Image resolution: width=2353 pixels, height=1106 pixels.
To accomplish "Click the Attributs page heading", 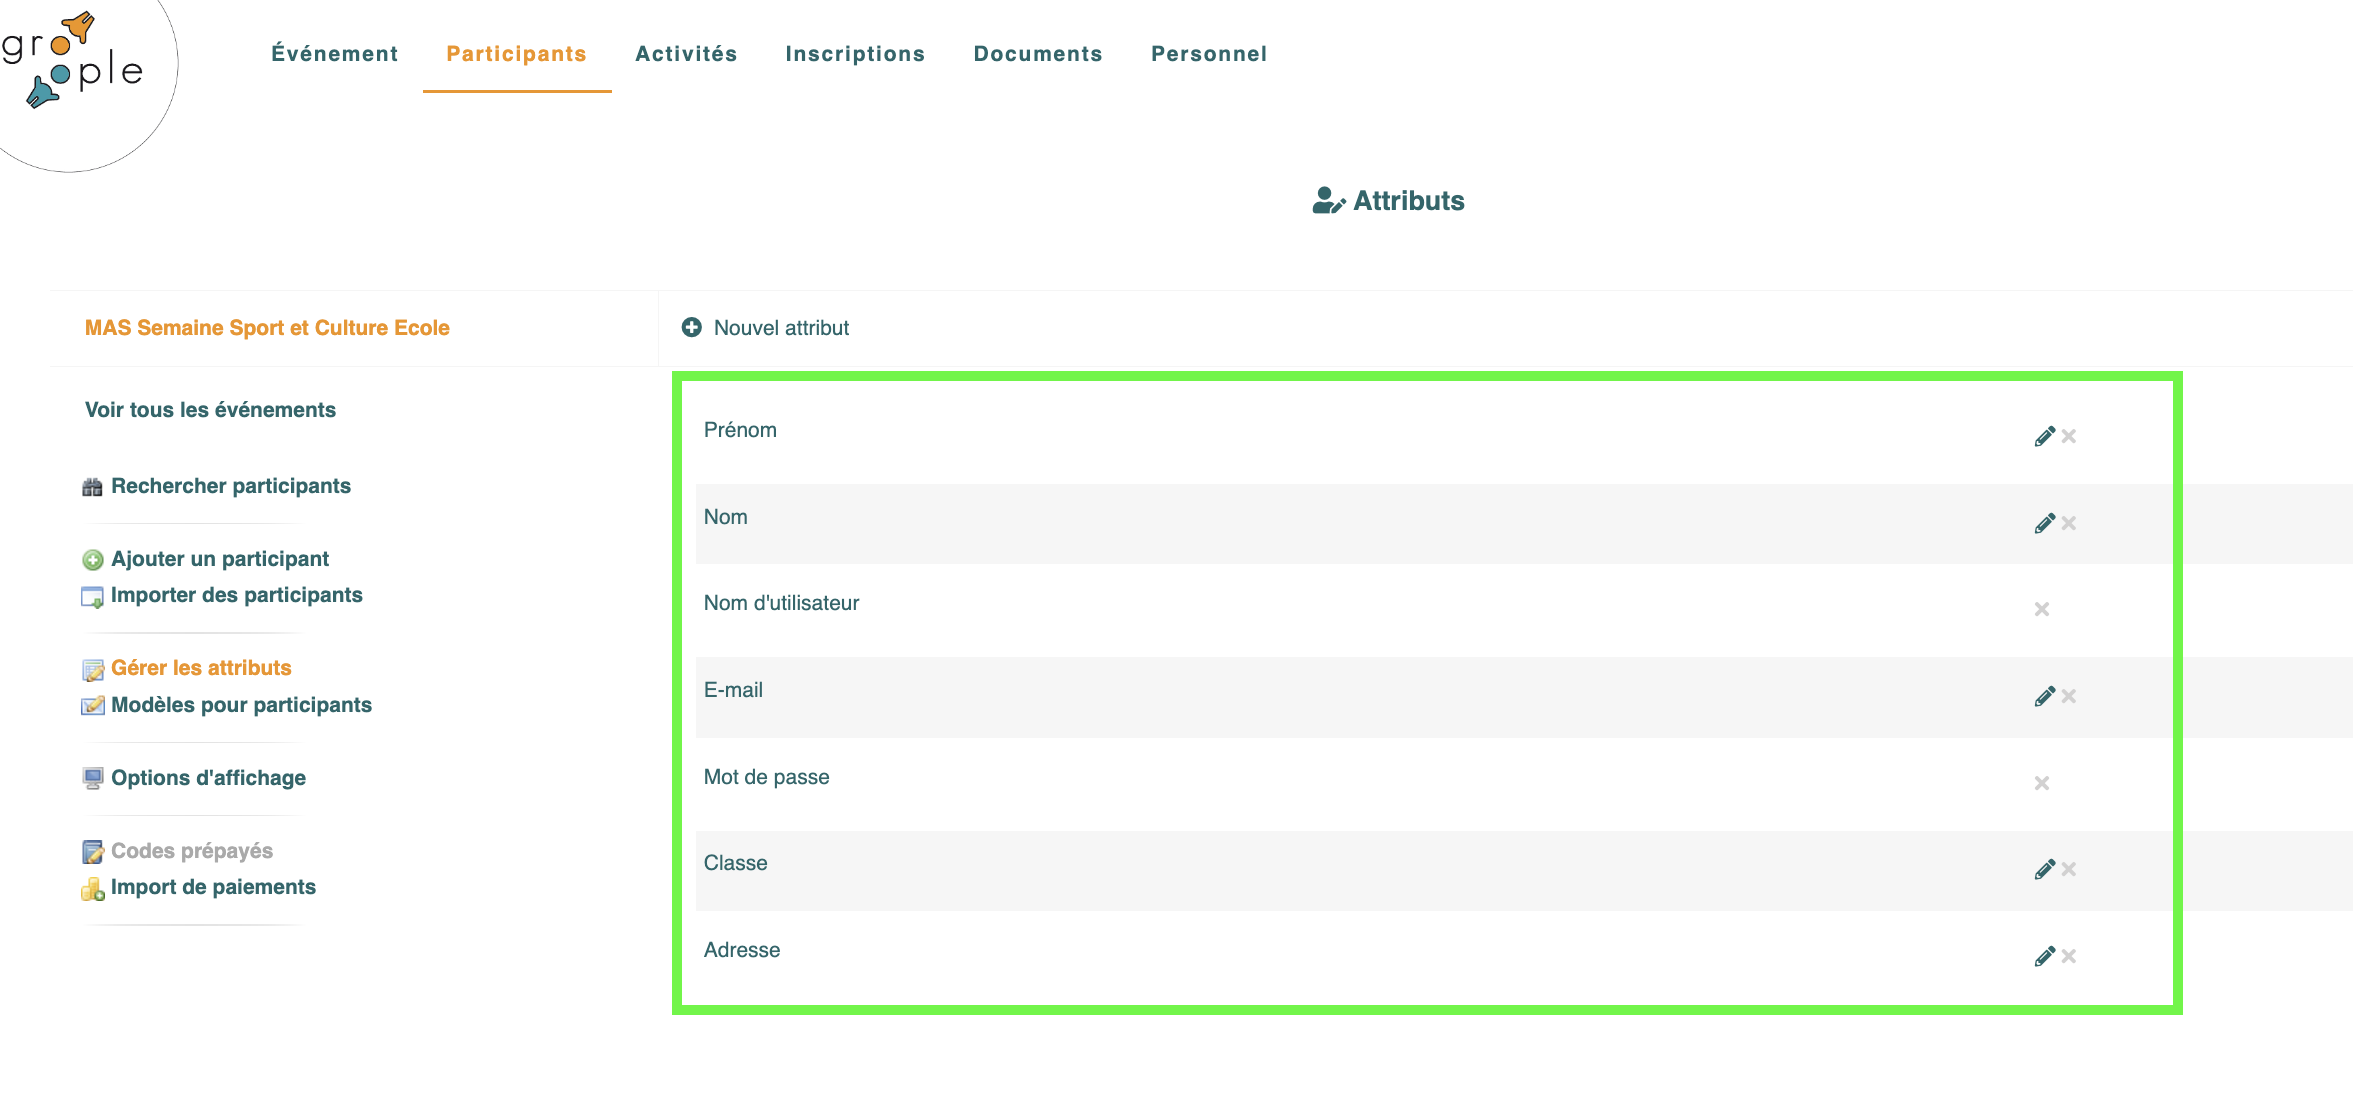I will pos(1408,201).
